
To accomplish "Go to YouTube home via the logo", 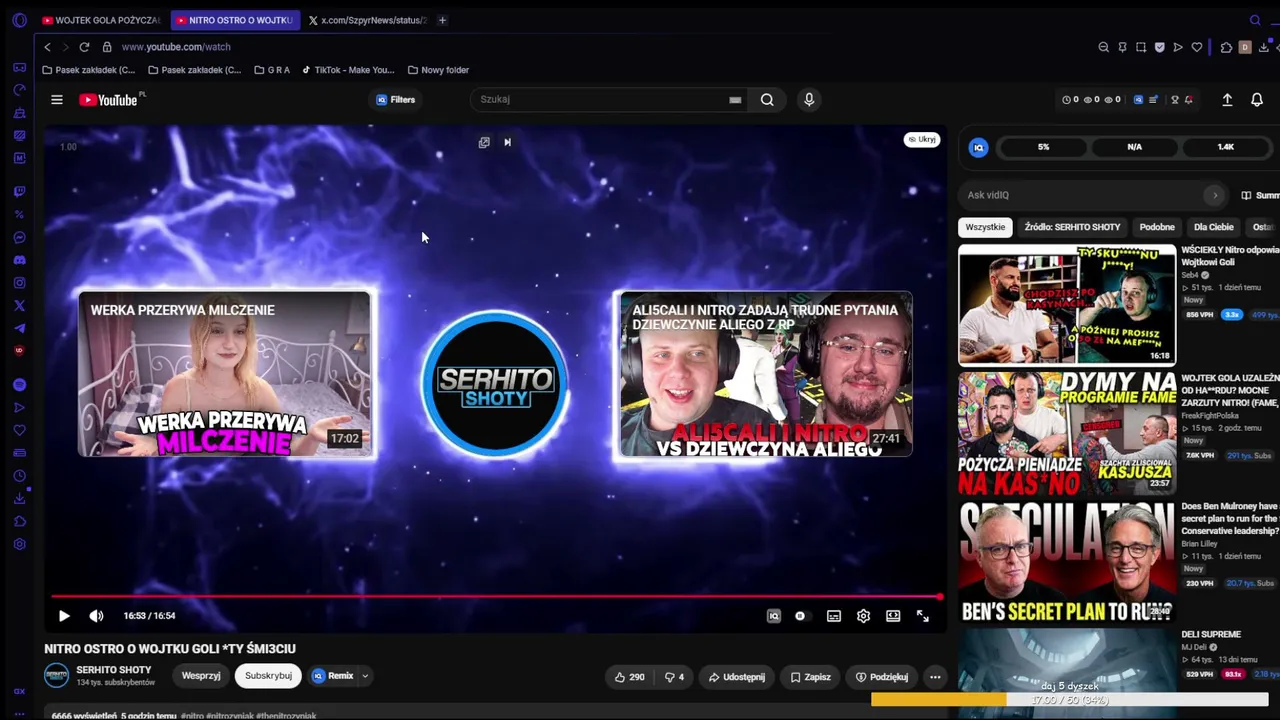I will pos(108,100).
